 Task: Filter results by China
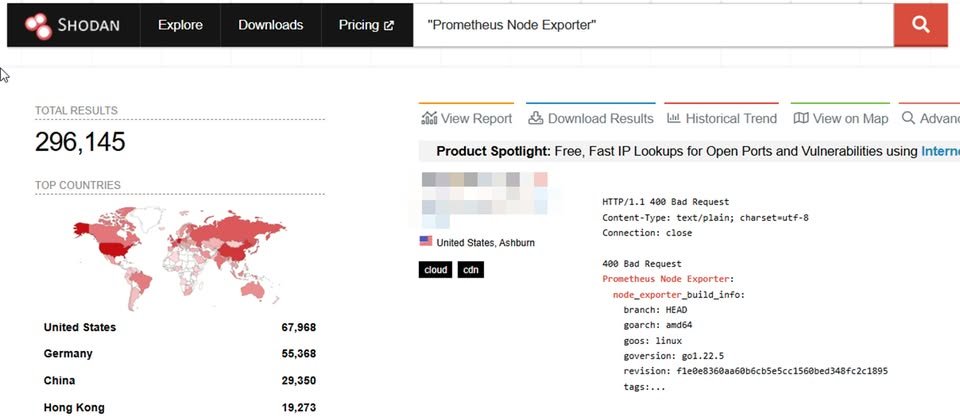59,381
